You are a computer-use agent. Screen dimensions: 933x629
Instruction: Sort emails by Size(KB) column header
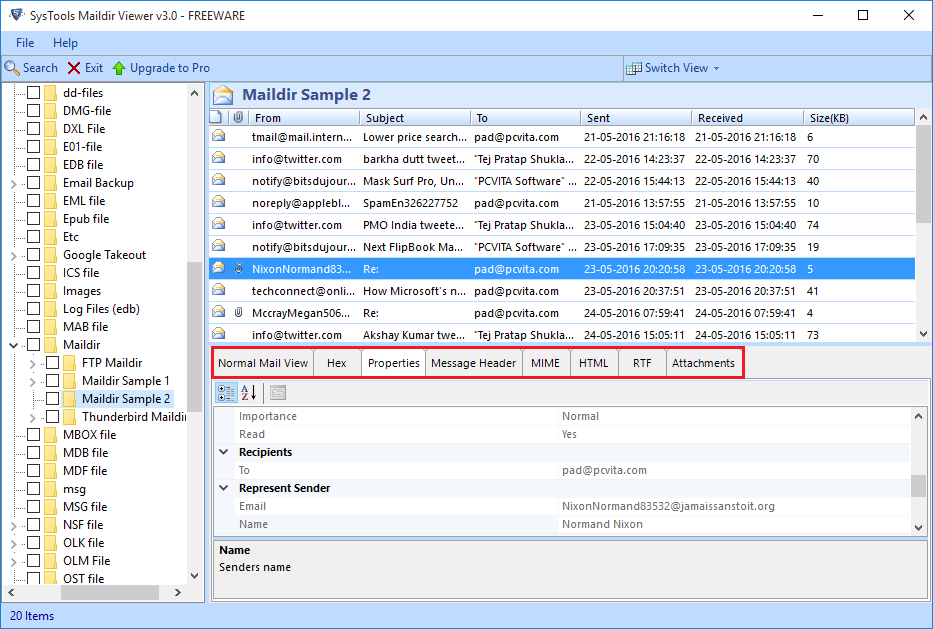click(859, 118)
